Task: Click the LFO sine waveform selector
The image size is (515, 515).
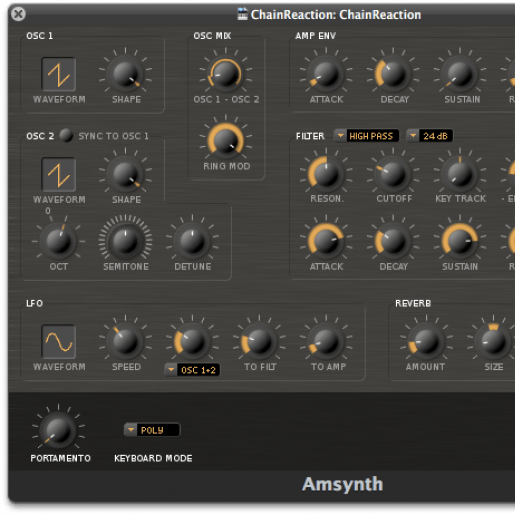Action: (x=59, y=342)
